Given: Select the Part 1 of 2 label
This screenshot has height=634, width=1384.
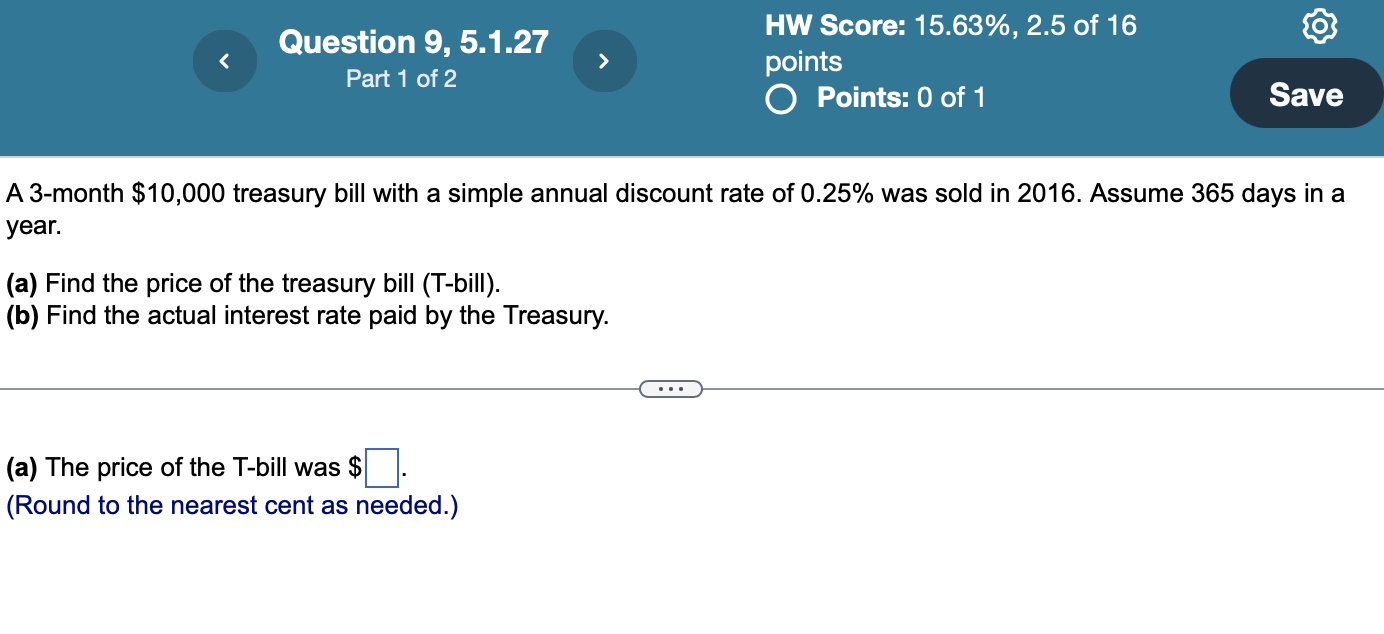Looking at the screenshot, I should [x=401, y=79].
